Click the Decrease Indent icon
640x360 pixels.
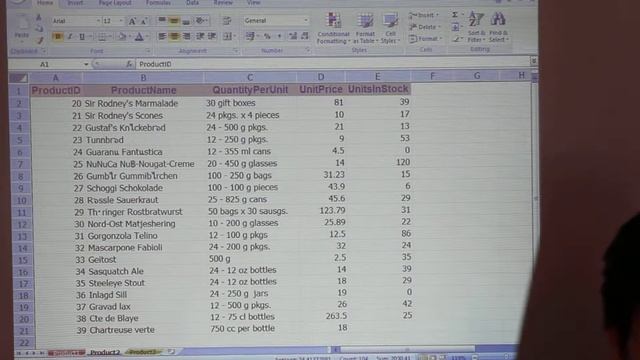(200, 36)
